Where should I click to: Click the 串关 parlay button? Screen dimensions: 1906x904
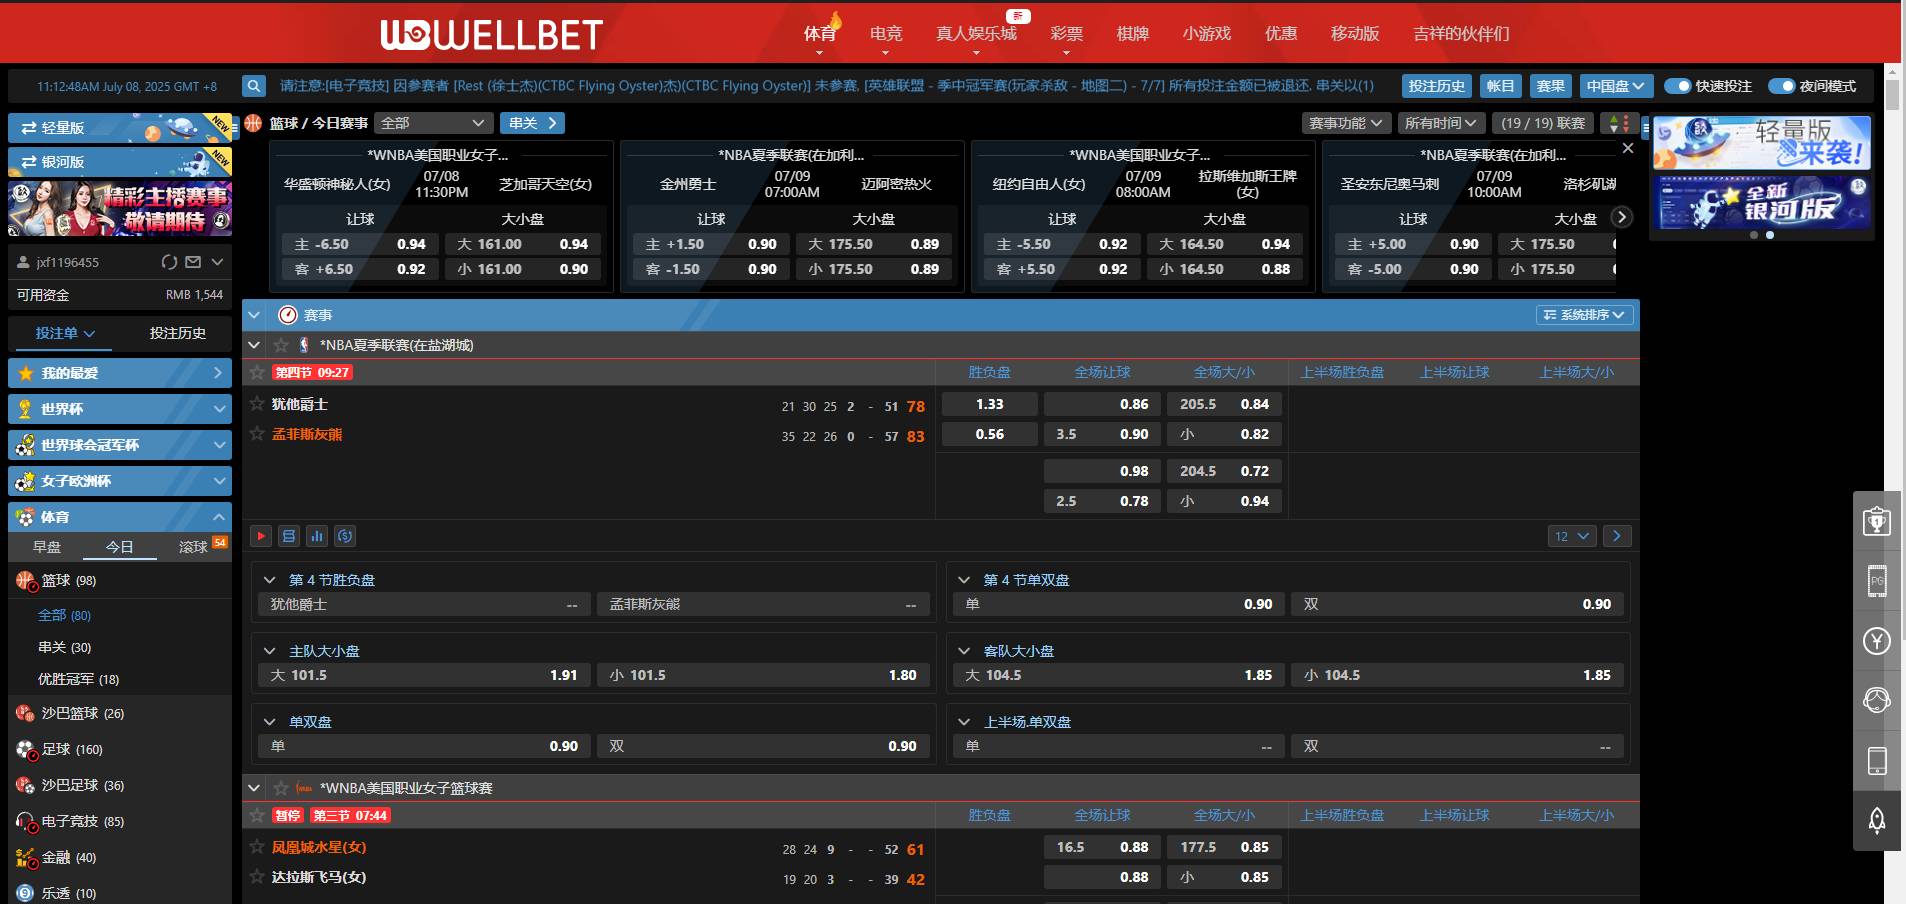(532, 123)
